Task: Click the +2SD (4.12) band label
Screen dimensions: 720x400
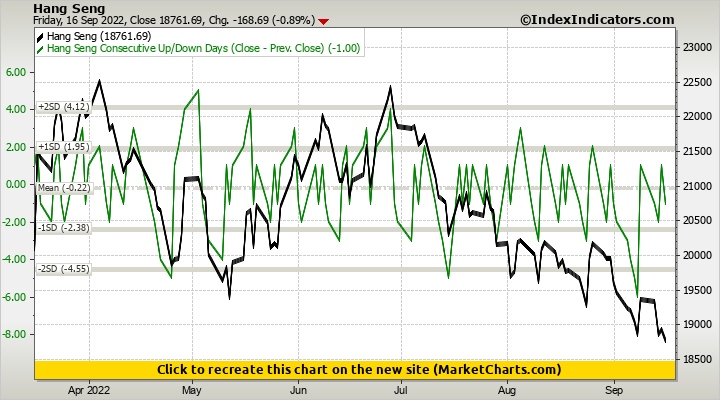Action: [63, 107]
